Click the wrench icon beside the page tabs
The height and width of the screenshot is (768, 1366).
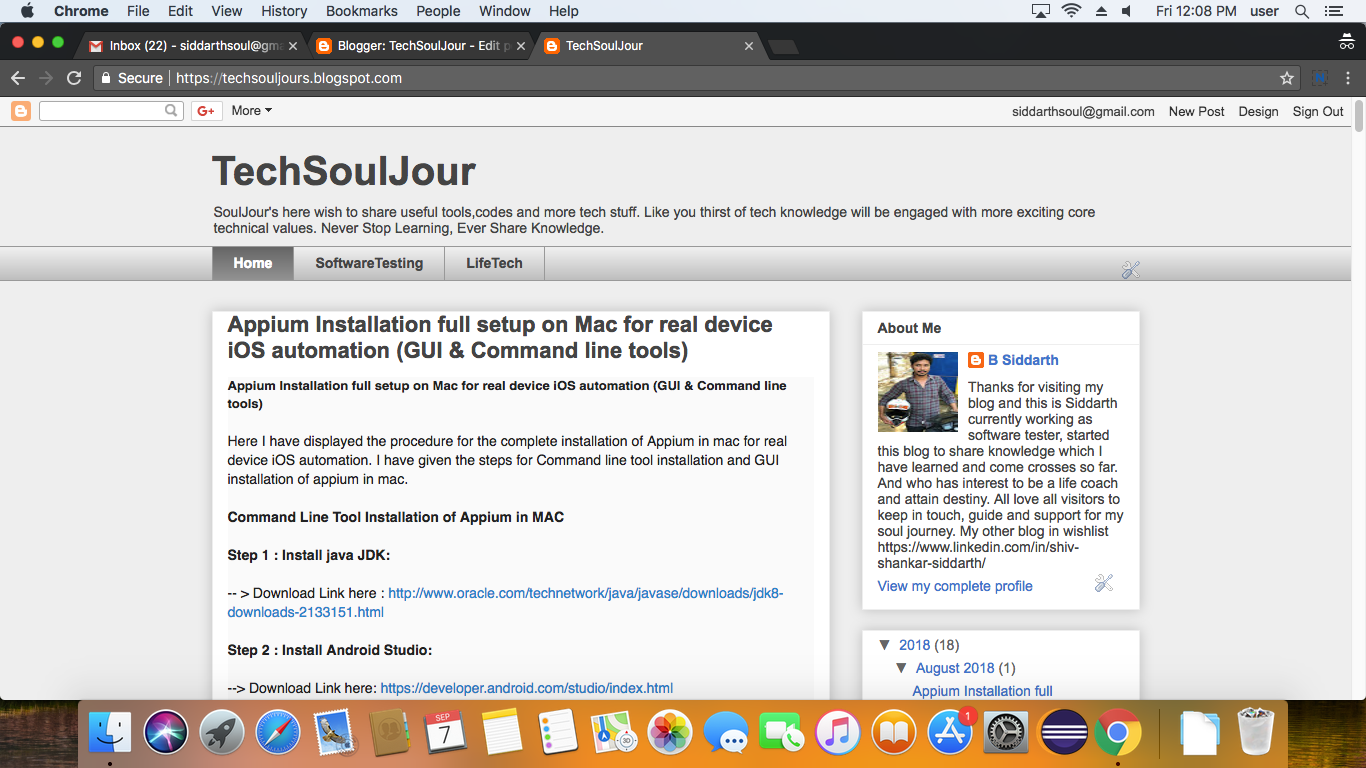(1131, 269)
